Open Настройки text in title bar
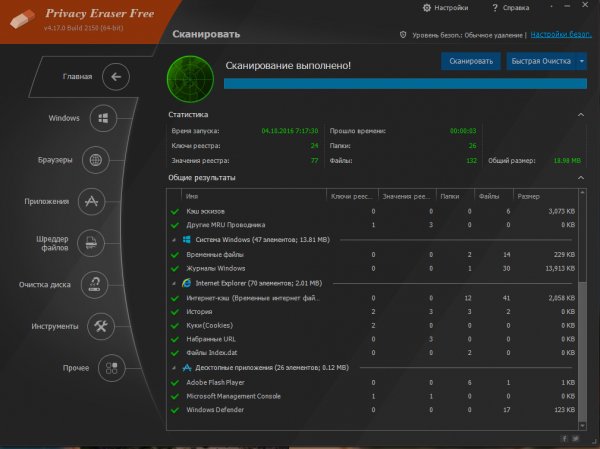Image resolution: width=600 pixels, height=449 pixels. pos(451,8)
